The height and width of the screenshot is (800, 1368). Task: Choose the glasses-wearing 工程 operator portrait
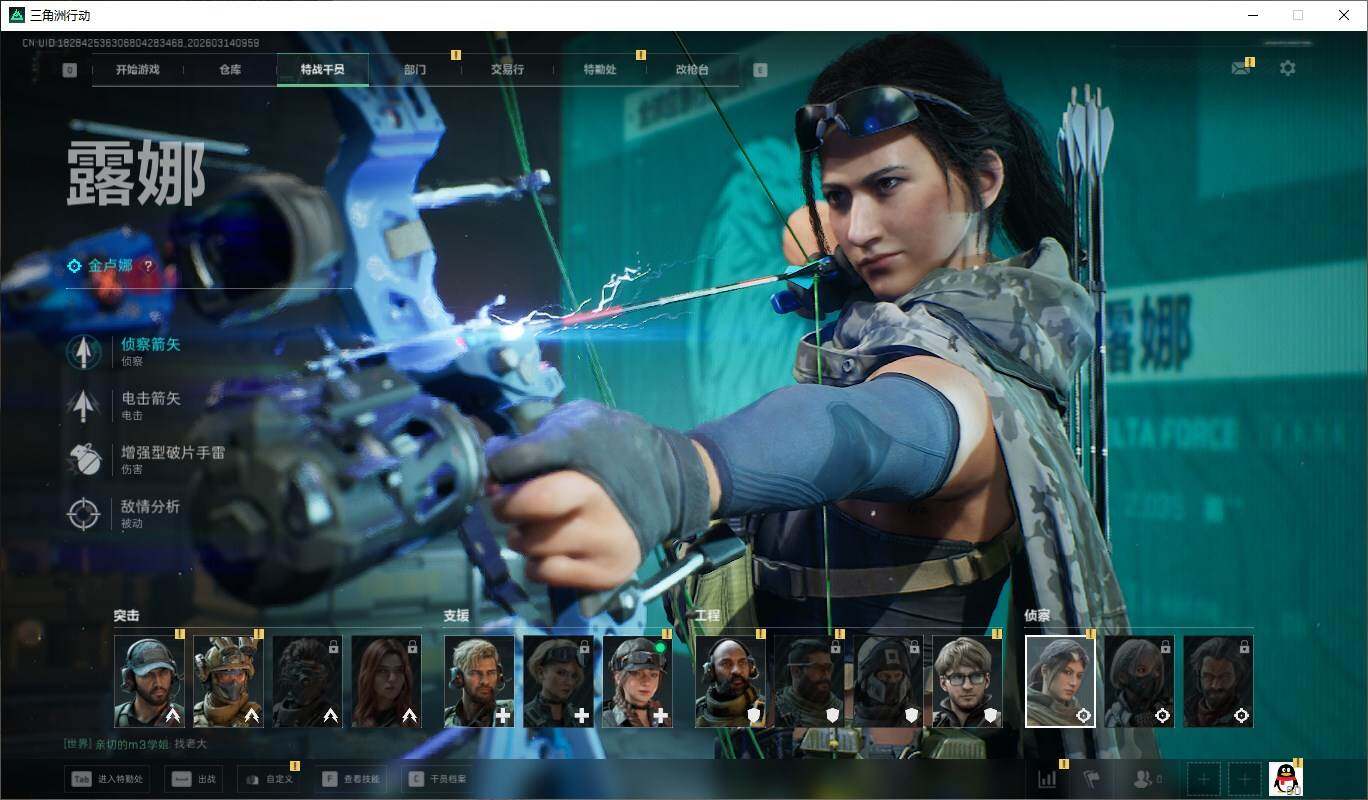pos(967,681)
